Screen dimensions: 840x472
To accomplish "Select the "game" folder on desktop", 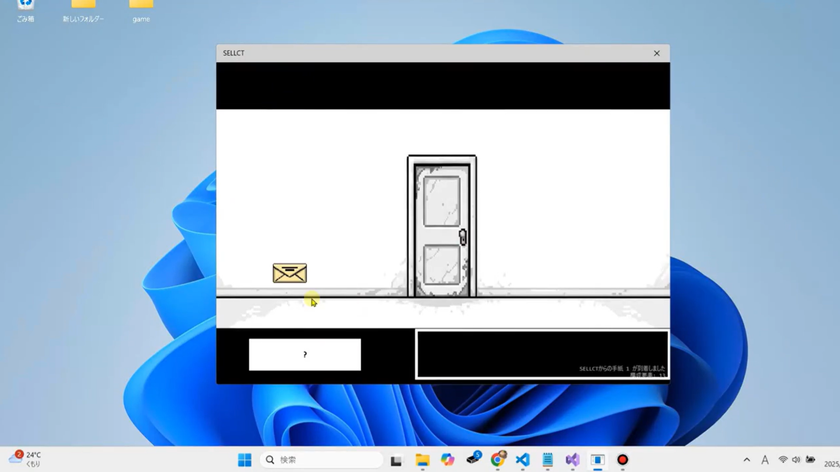I will point(141,10).
